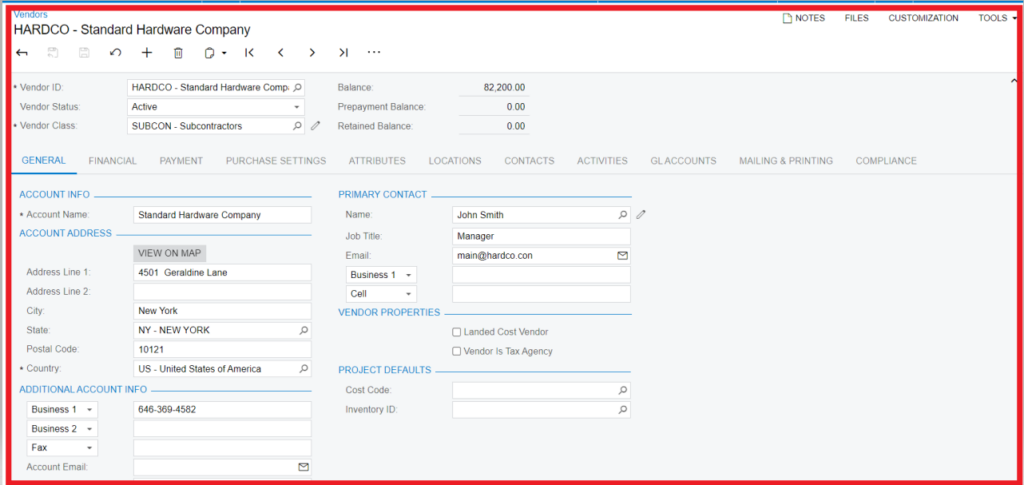Click the undo icon in toolbar

pyautogui.click(x=115, y=53)
